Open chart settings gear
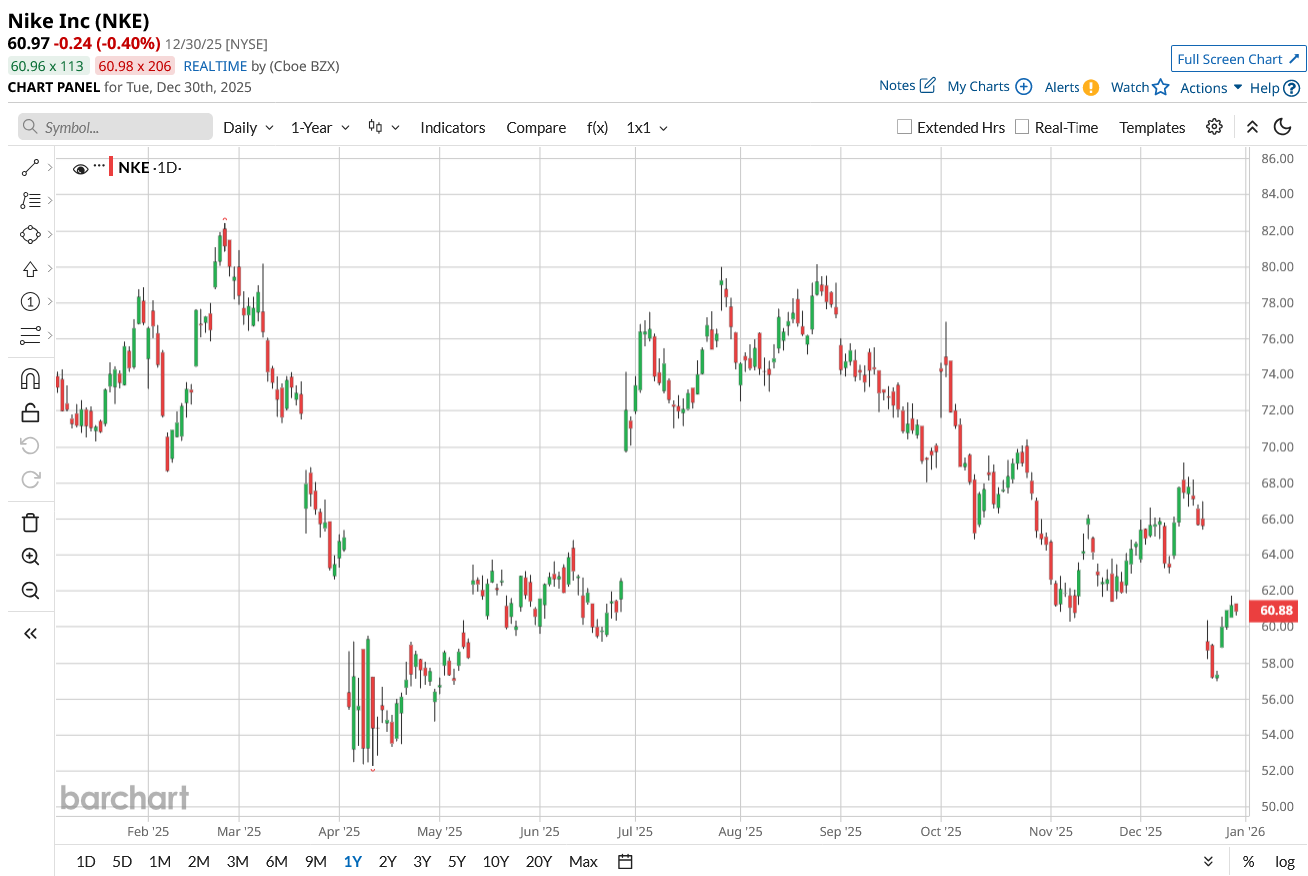This screenshot has height=876, width=1308. pos(1214,127)
